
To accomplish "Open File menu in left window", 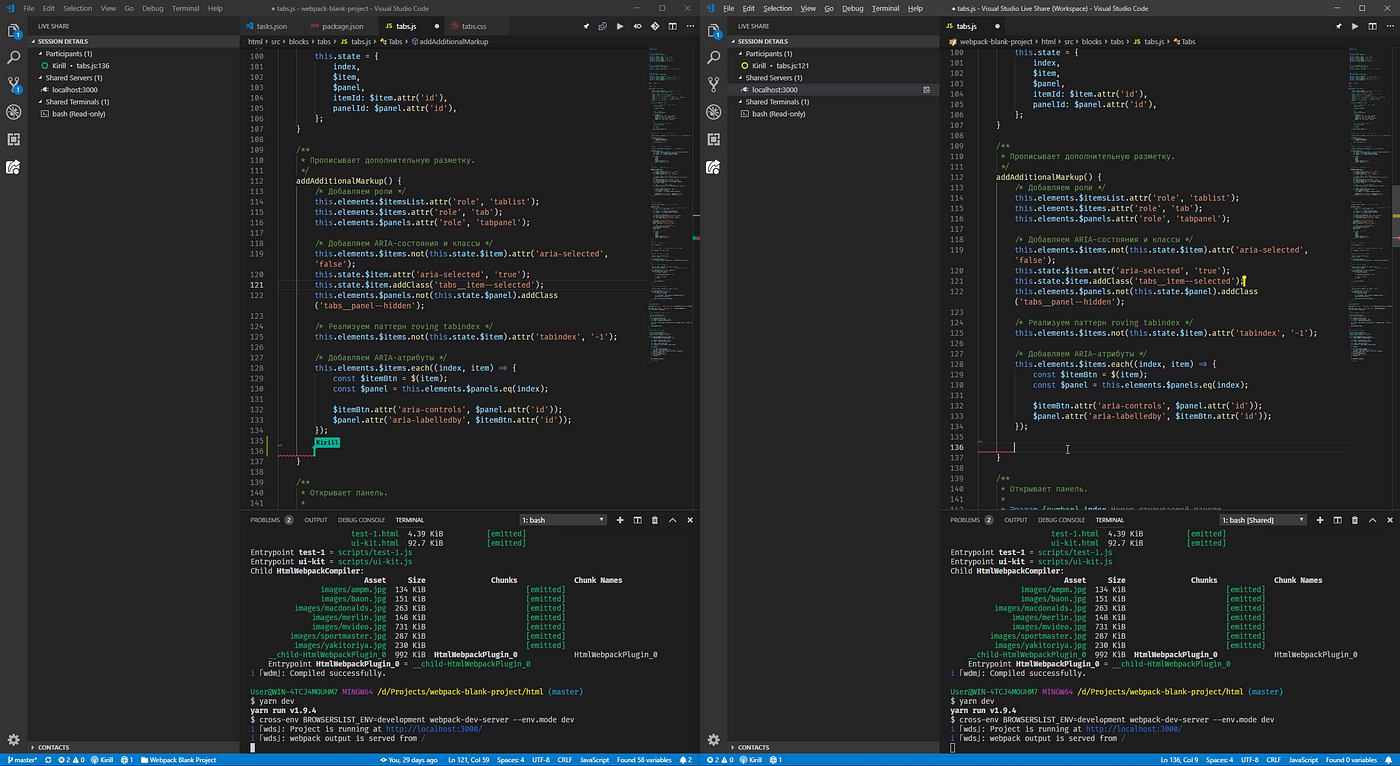I will pyautogui.click(x=30, y=8).
